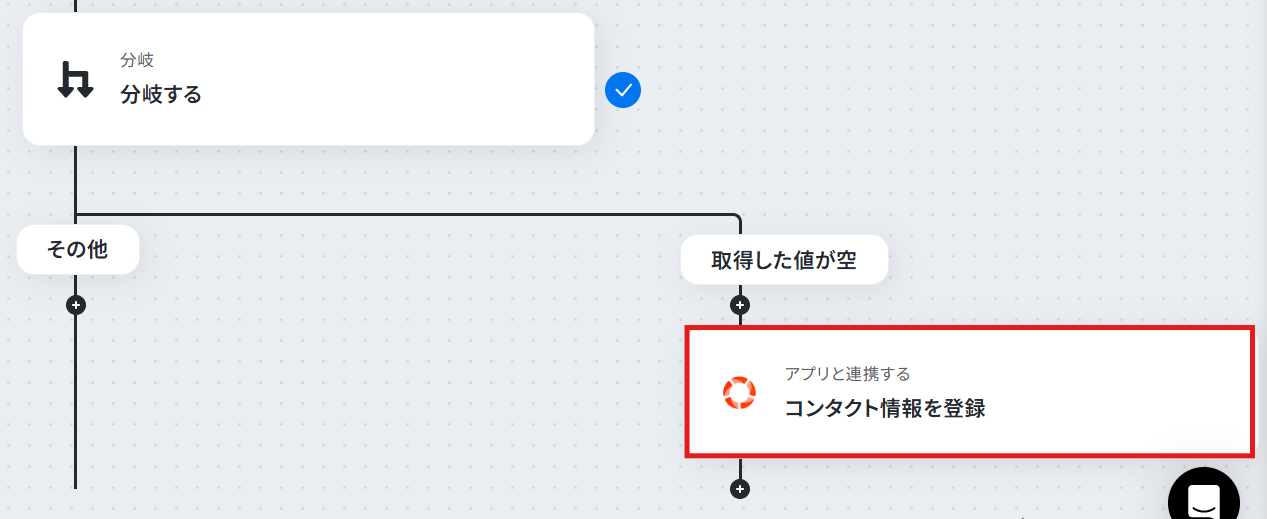This screenshot has height=519, width=1267.
Task: Open the コンタクト情報を登録 step card
Action: (969, 392)
